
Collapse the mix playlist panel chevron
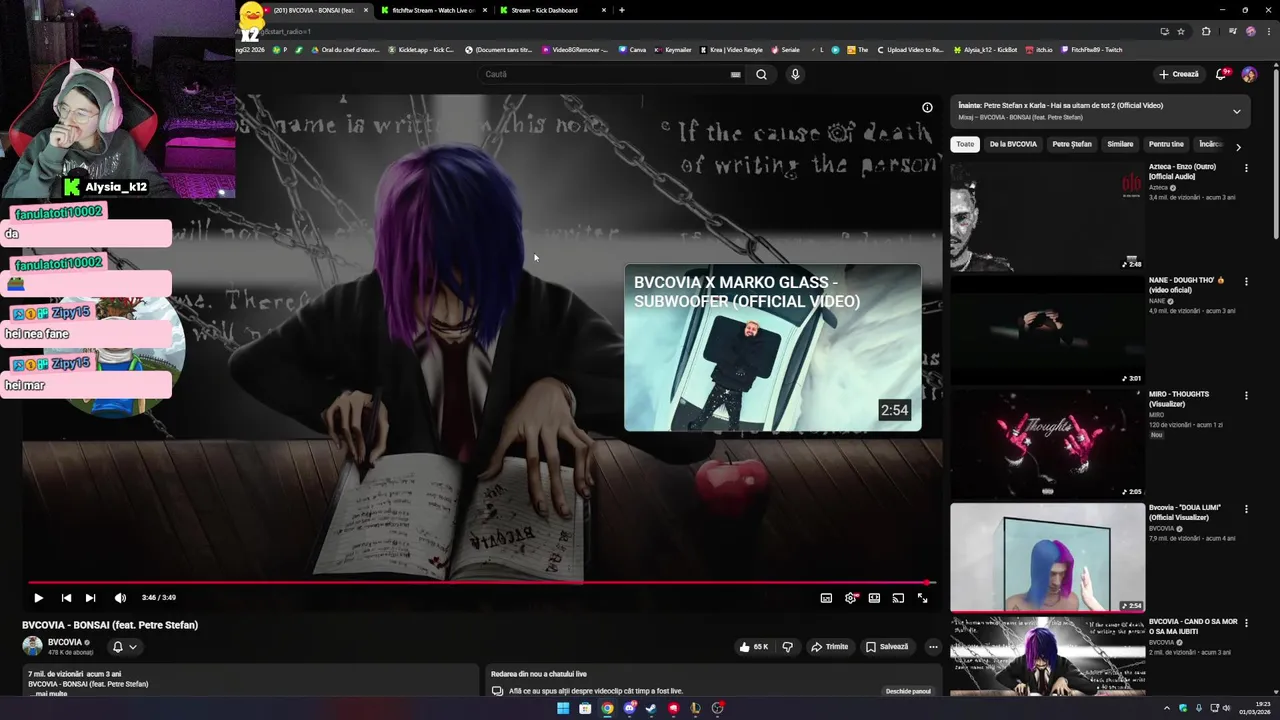click(1237, 111)
